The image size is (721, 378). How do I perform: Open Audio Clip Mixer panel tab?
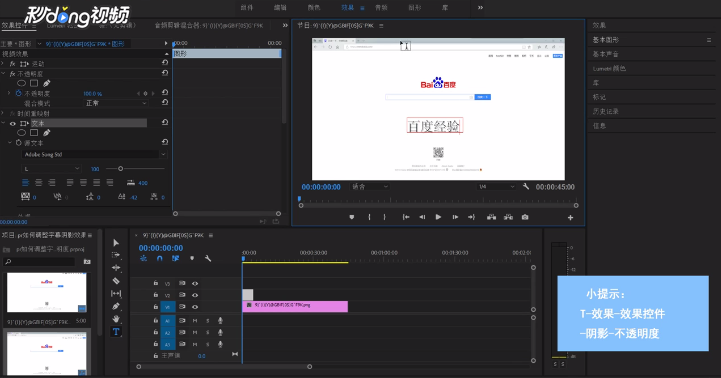(209, 25)
